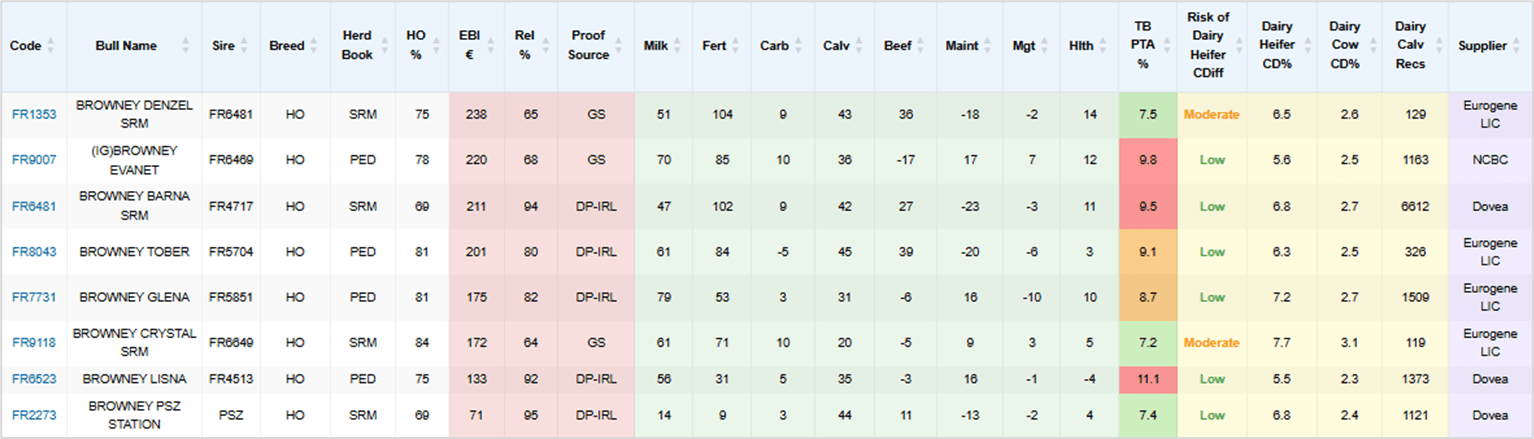Open bull record FR2273
The height and width of the screenshot is (439, 1534).
(34, 415)
